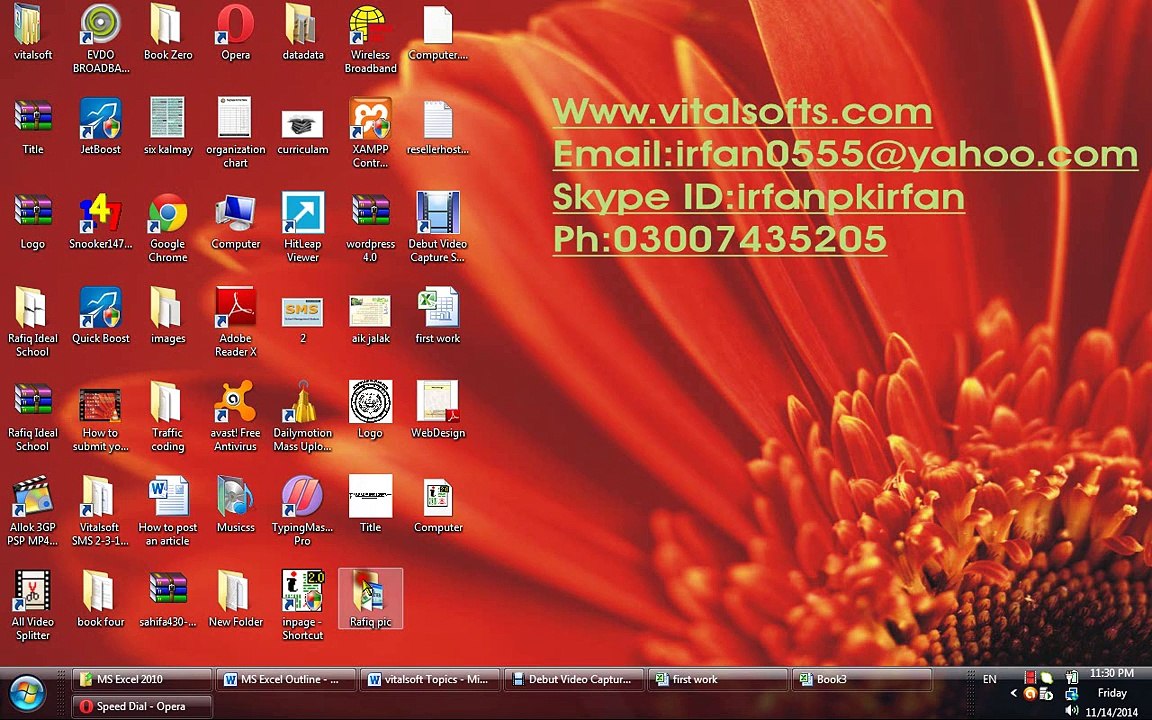Click the TypingMaster Pro icon
Image resolution: width=1152 pixels, height=720 pixels.
pos(303,511)
